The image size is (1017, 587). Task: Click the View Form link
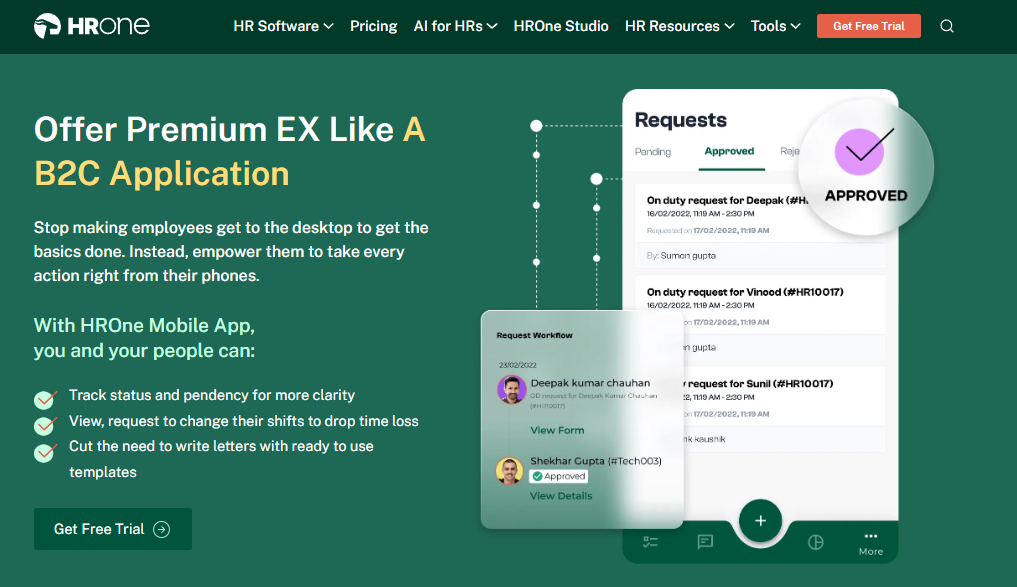[557, 430]
